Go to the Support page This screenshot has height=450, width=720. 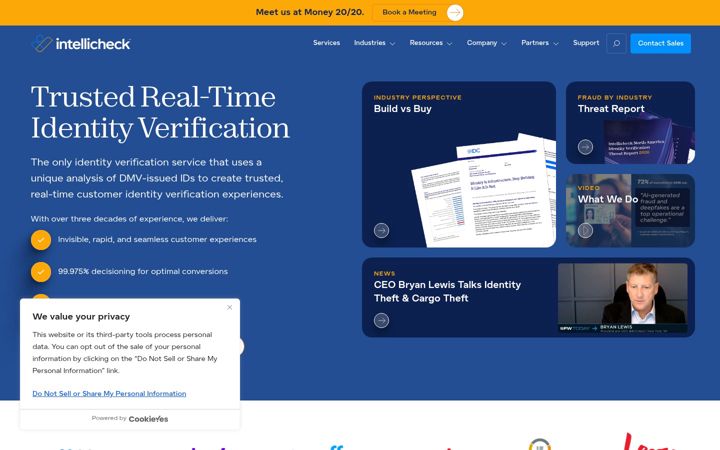tap(586, 43)
